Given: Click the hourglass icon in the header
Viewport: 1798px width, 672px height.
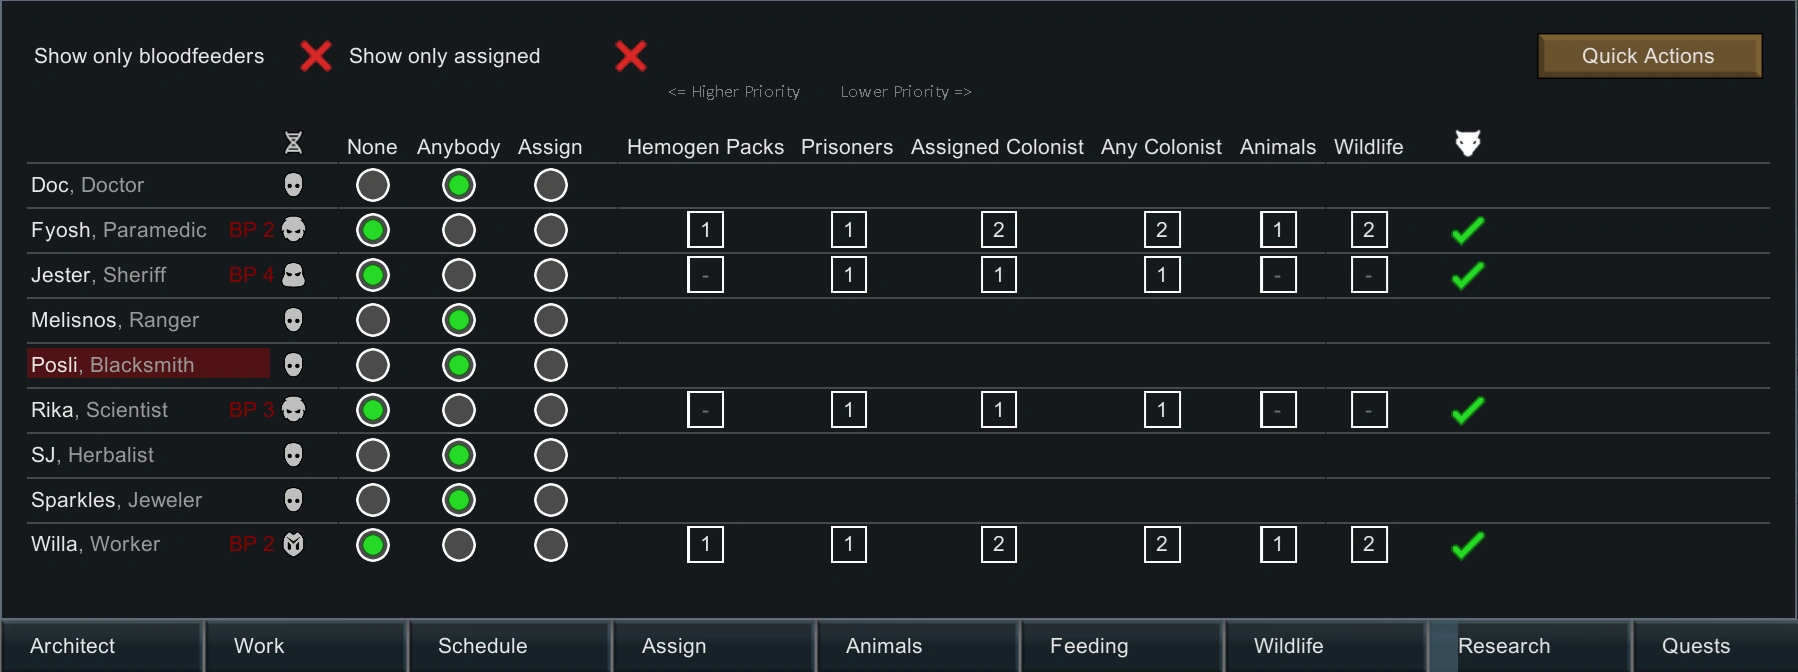Looking at the screenshot, I should (x=293, y=143).
